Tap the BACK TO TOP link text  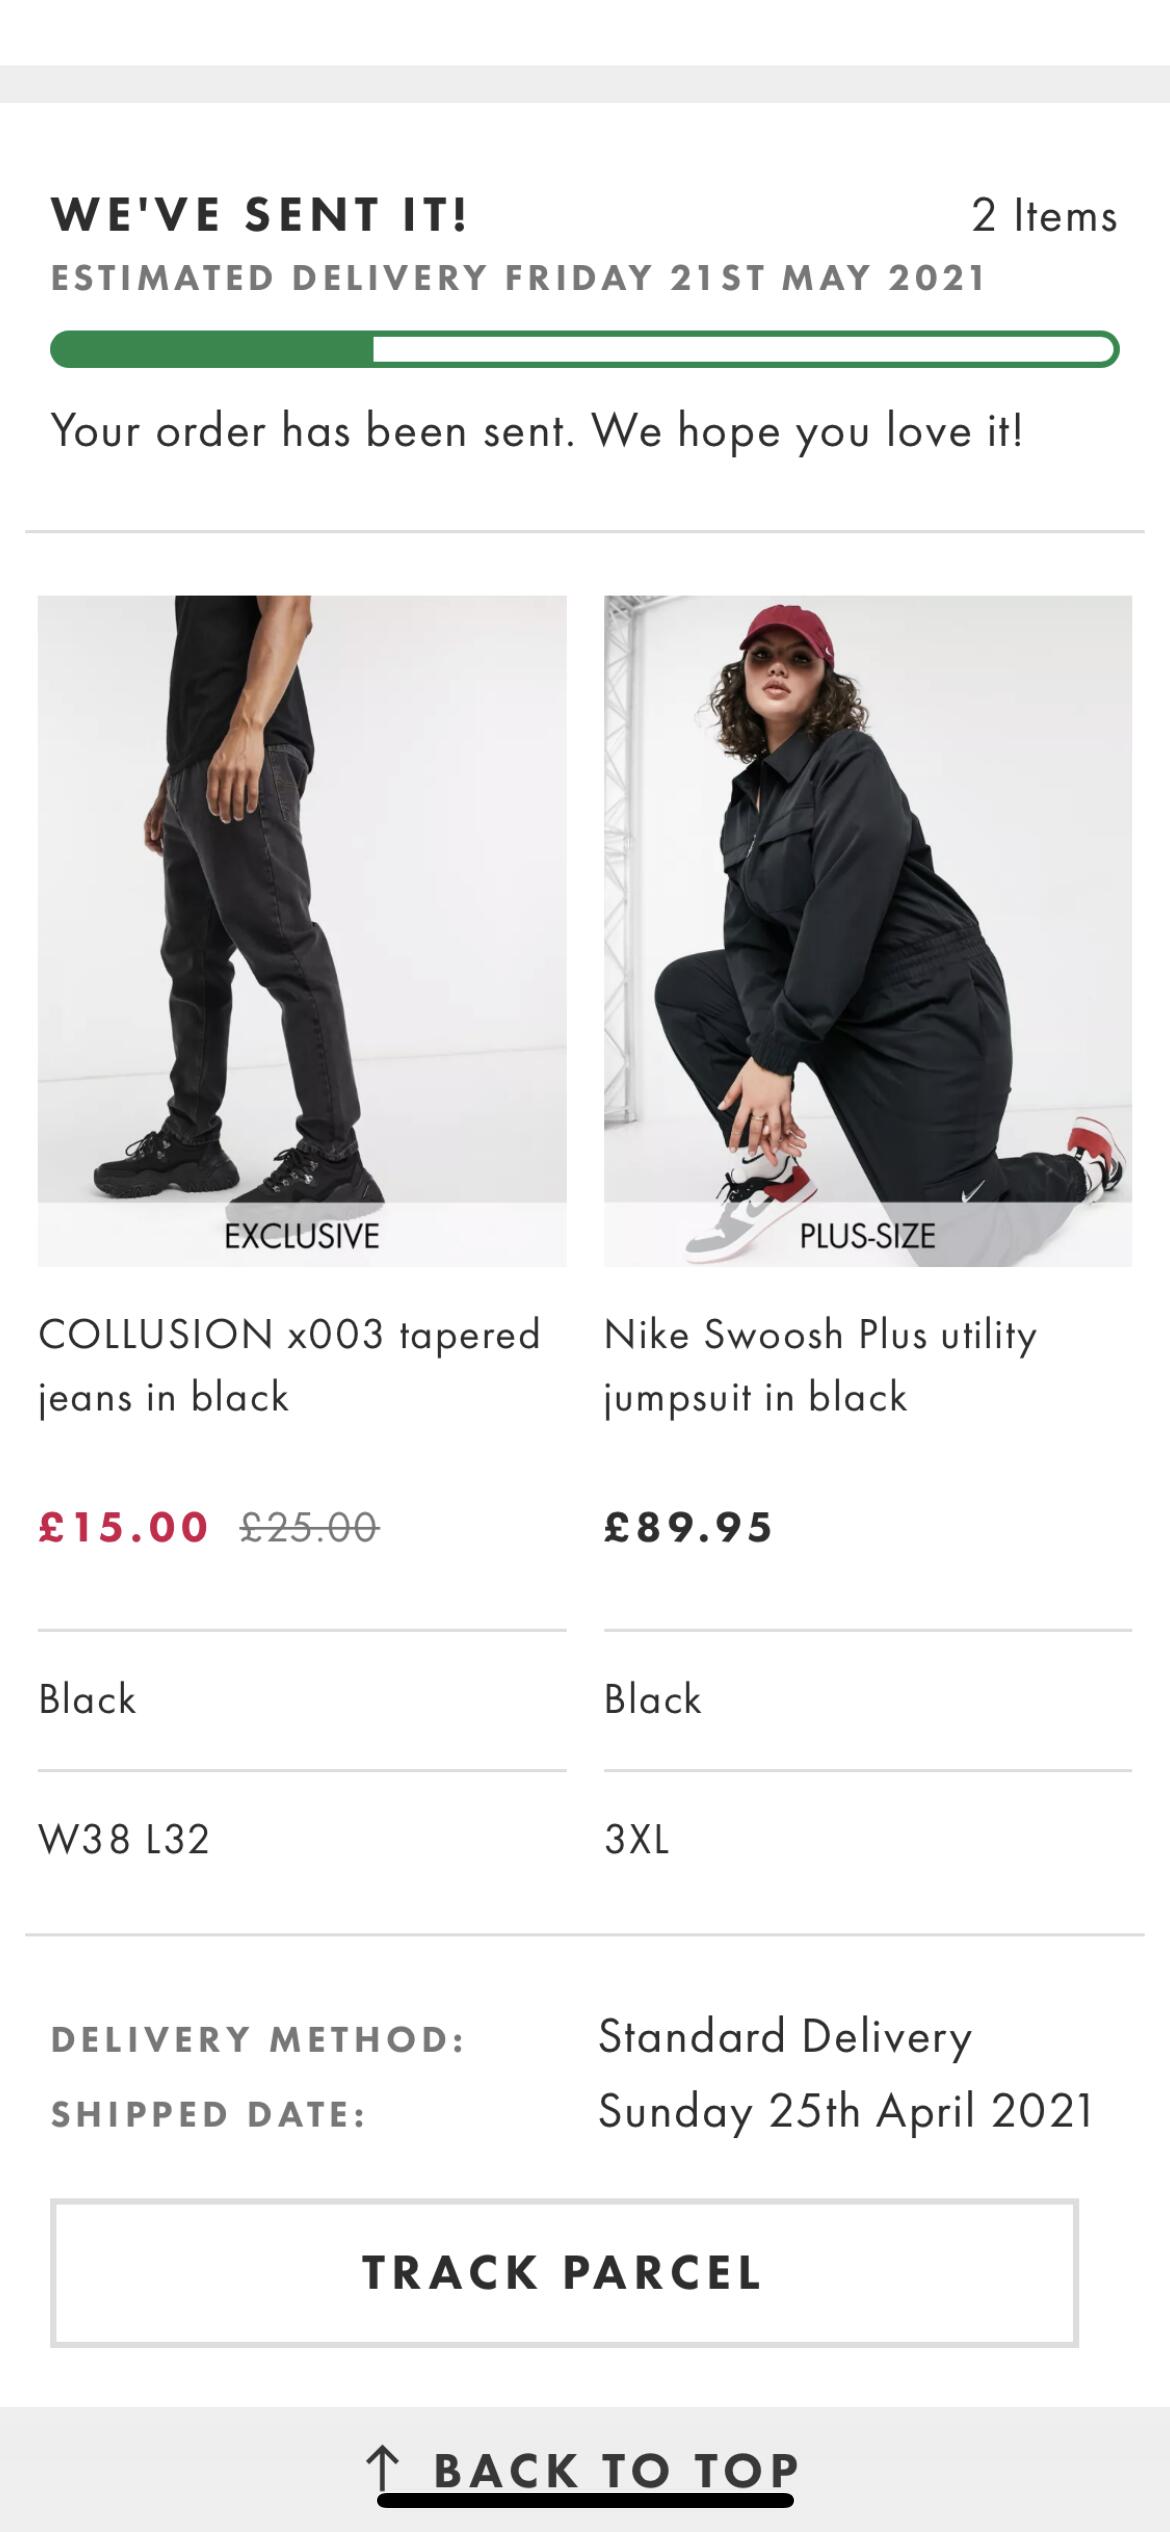615,2471
